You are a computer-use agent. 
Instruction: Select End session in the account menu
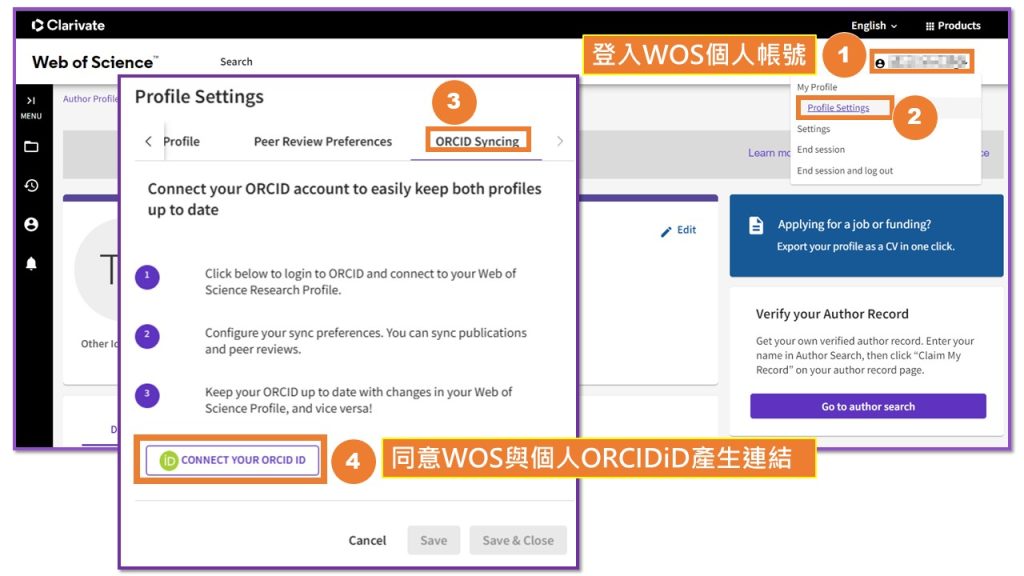[820, 150]
